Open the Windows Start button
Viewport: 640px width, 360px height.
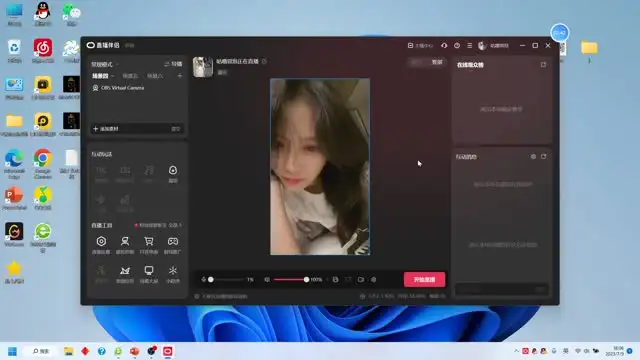[x=13, y=351]
